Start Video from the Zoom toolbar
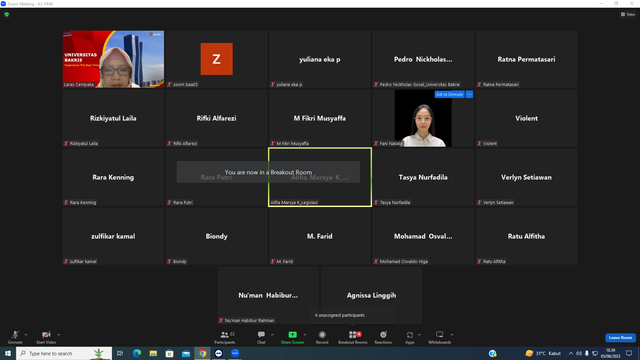 point(46,338)
